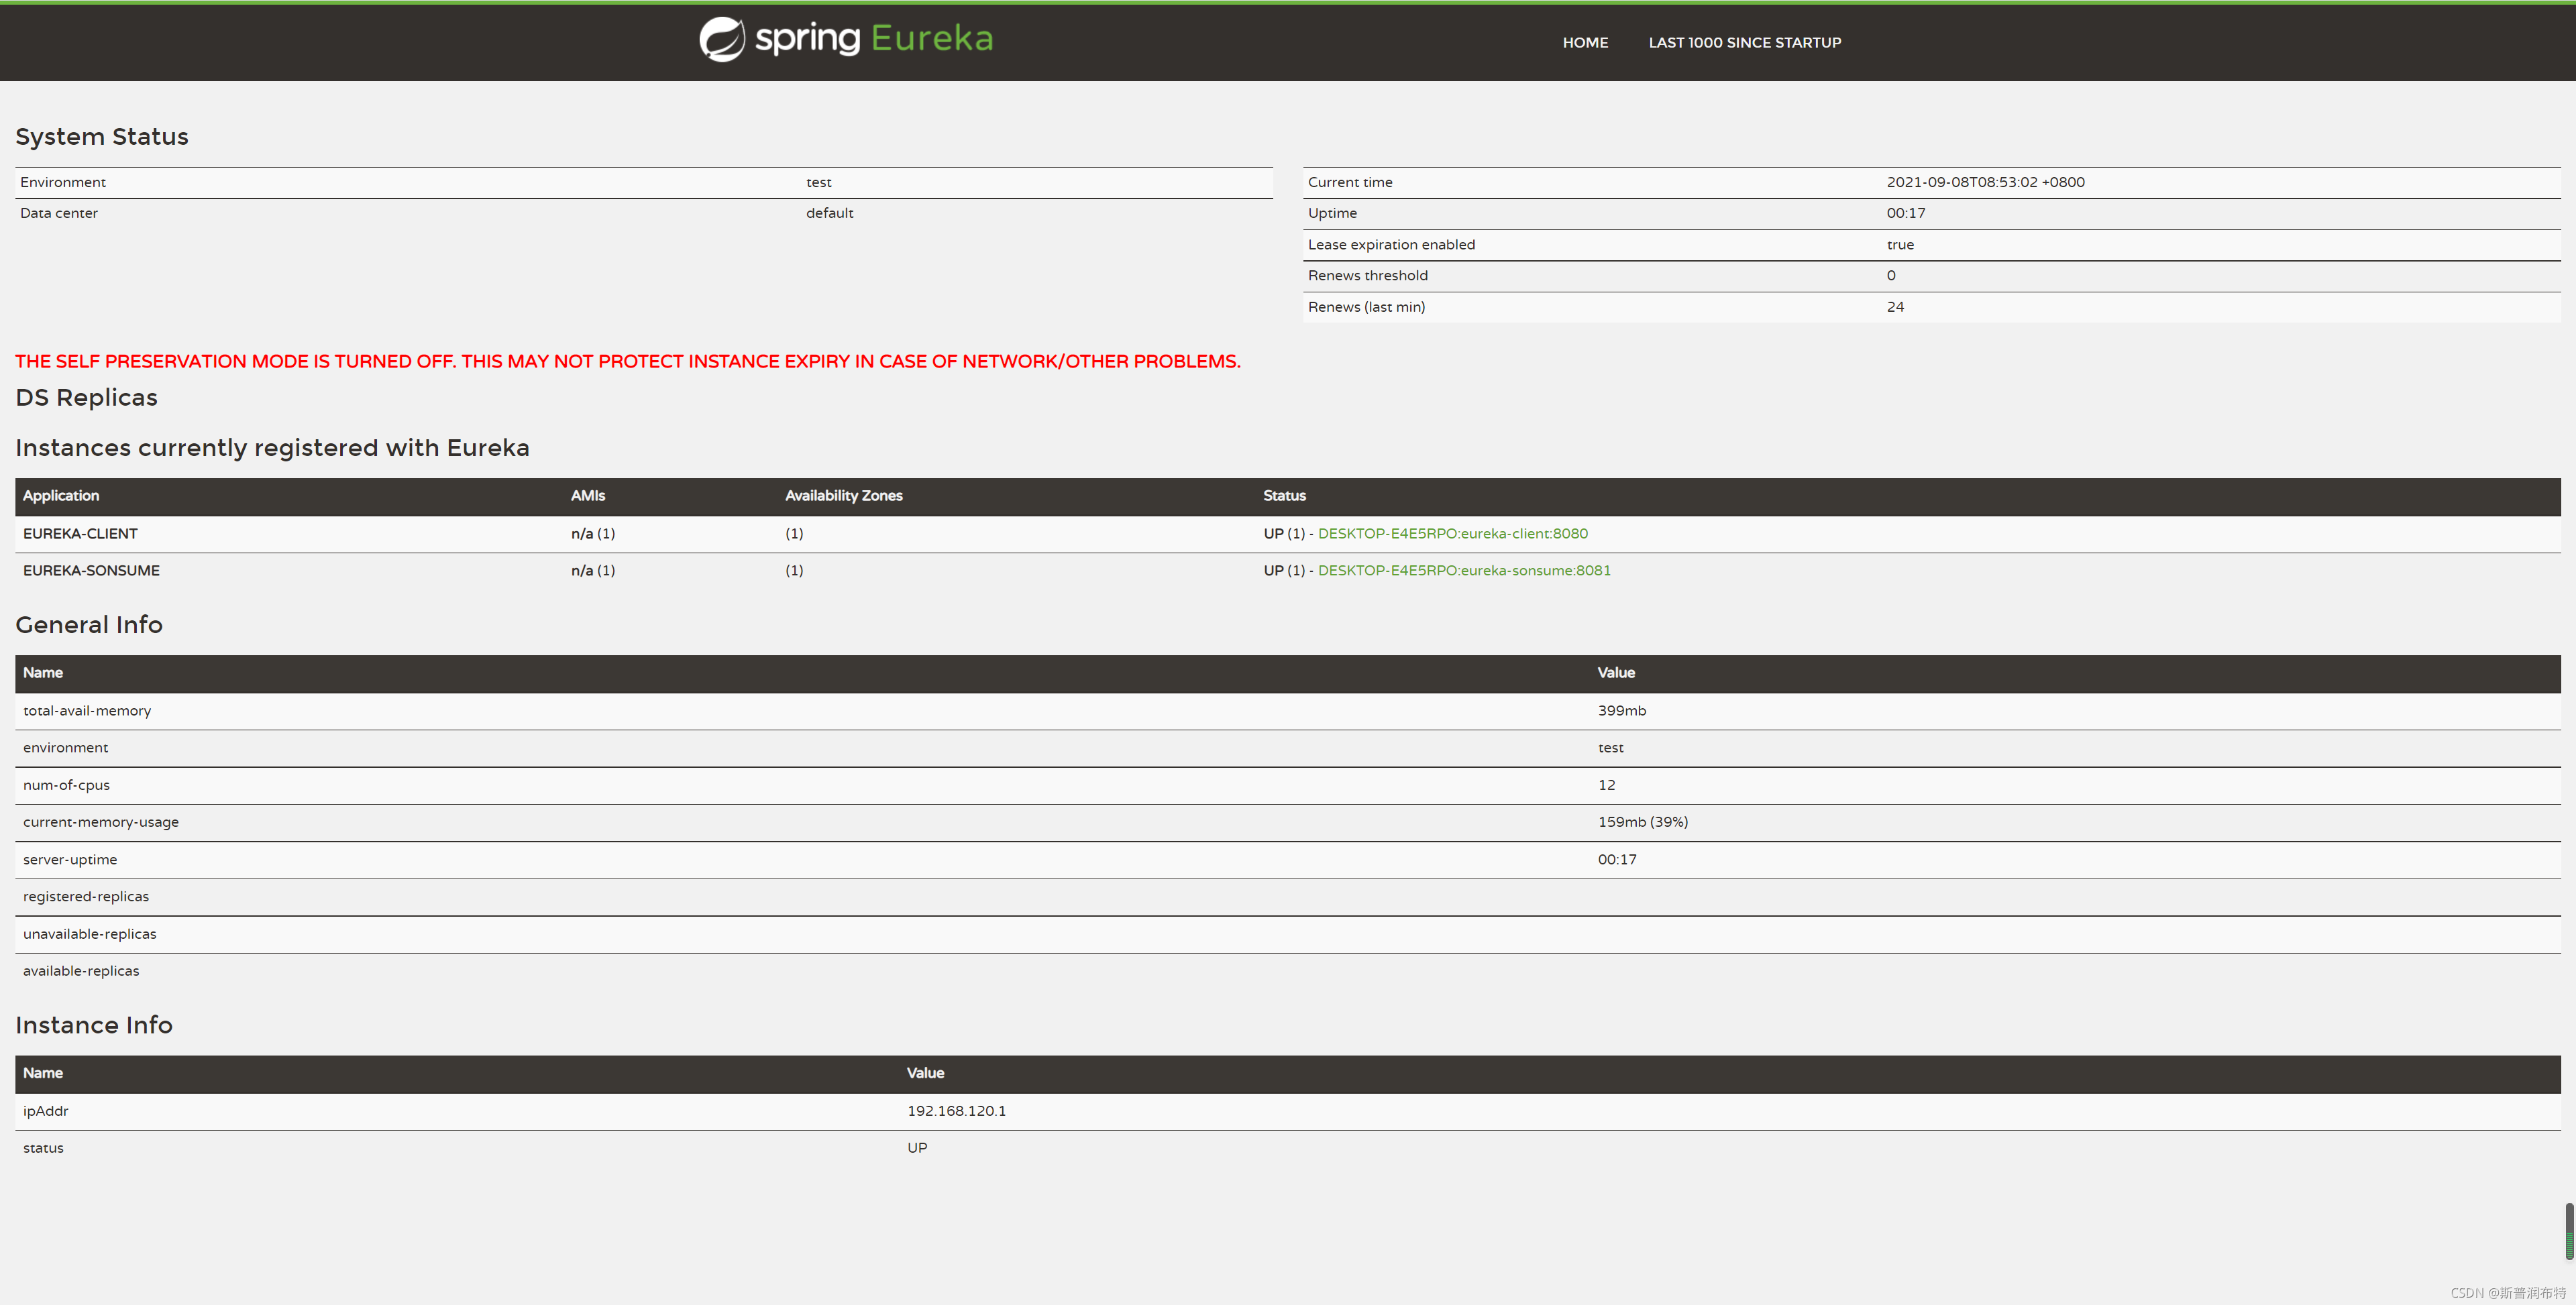Click the Lease expiration enabled label

(1391, 244)
